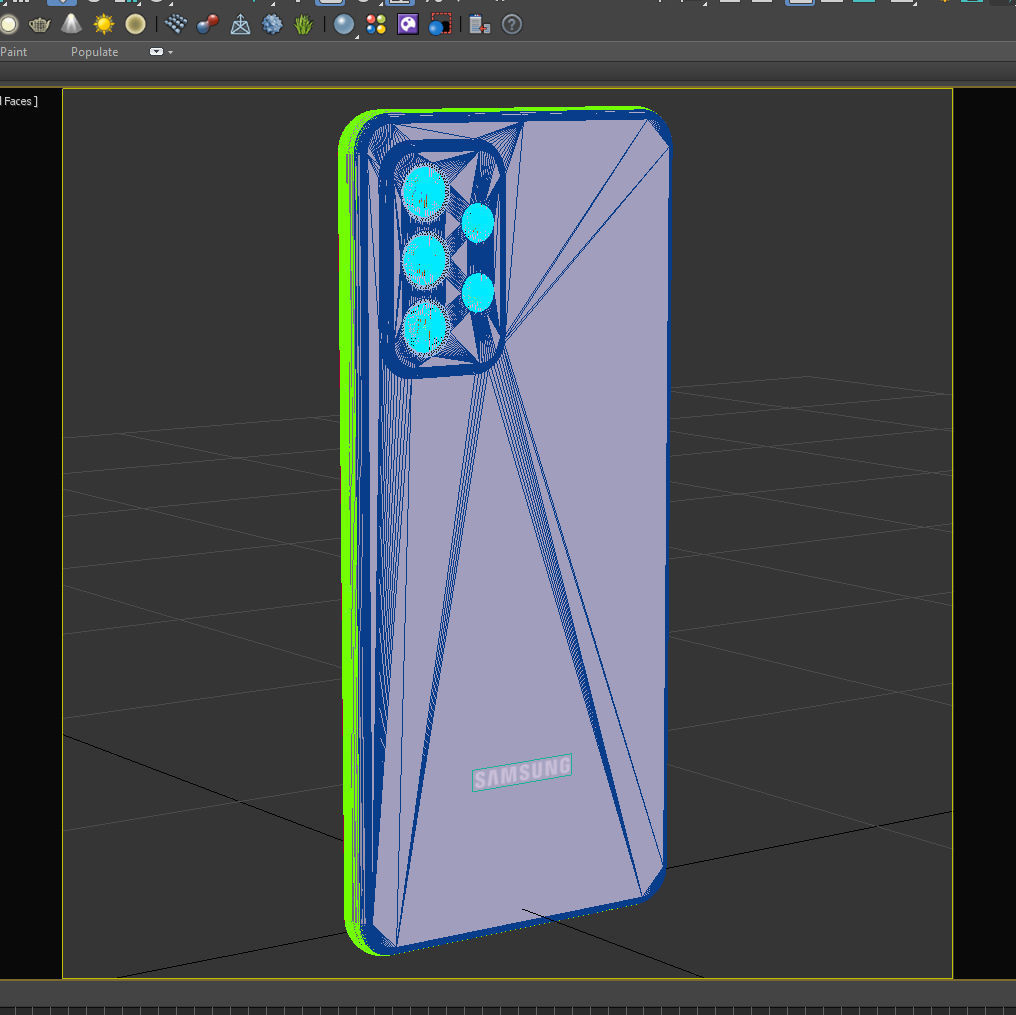Select the green edge of the phone body
1016x1015 pixels.
(x=348, y=519)
